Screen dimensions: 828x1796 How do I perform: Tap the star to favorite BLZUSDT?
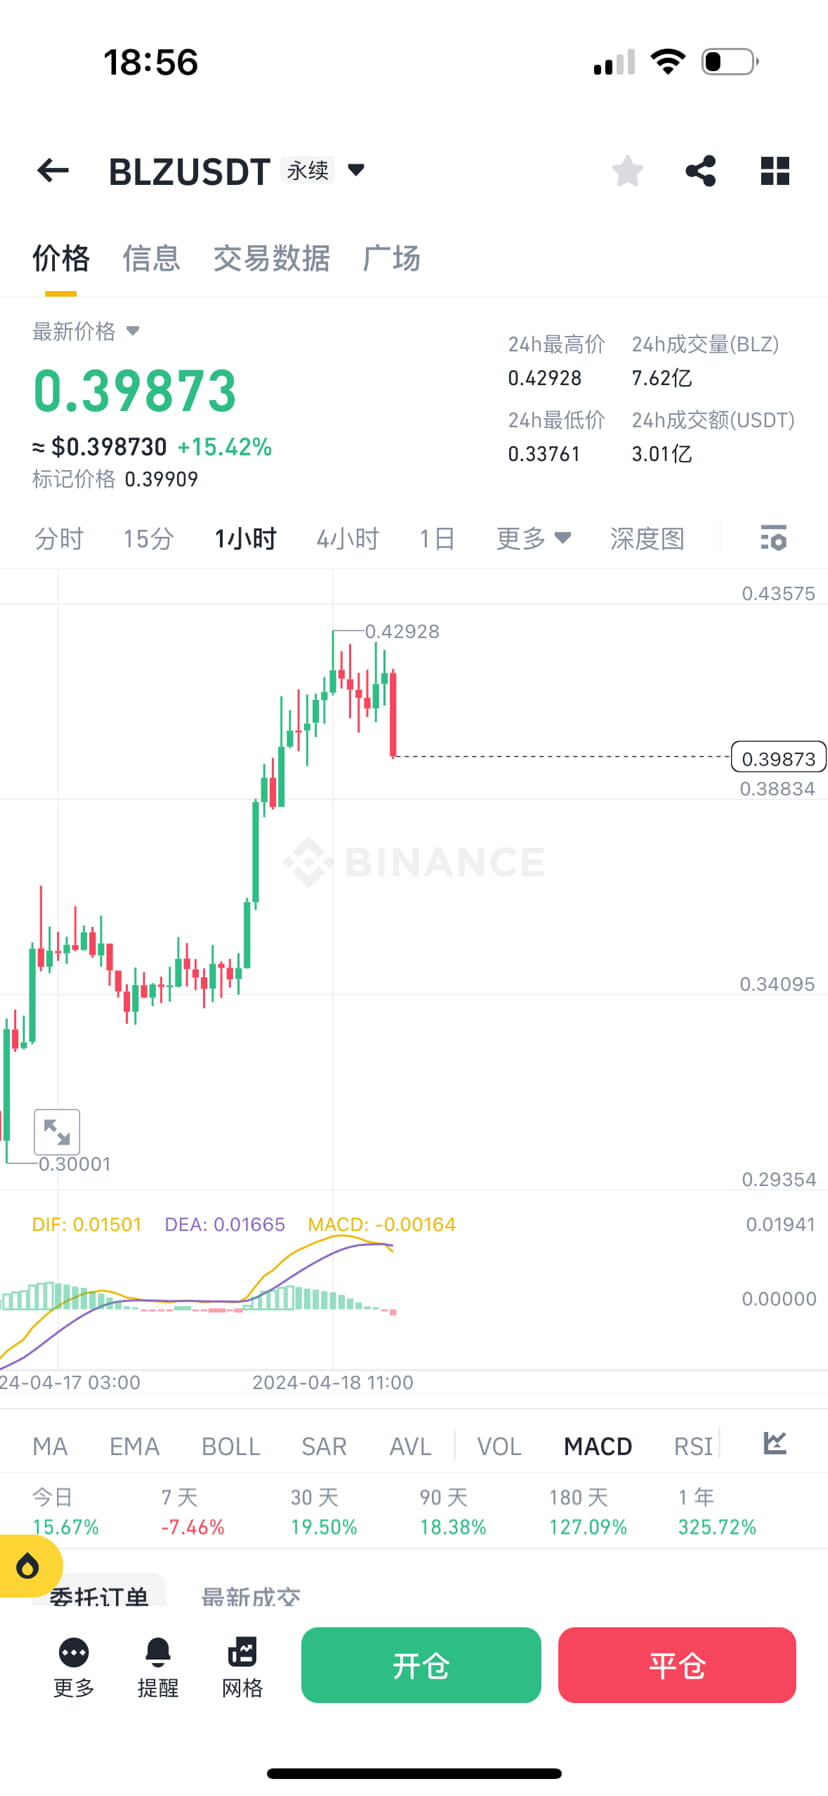coord(627,170)
